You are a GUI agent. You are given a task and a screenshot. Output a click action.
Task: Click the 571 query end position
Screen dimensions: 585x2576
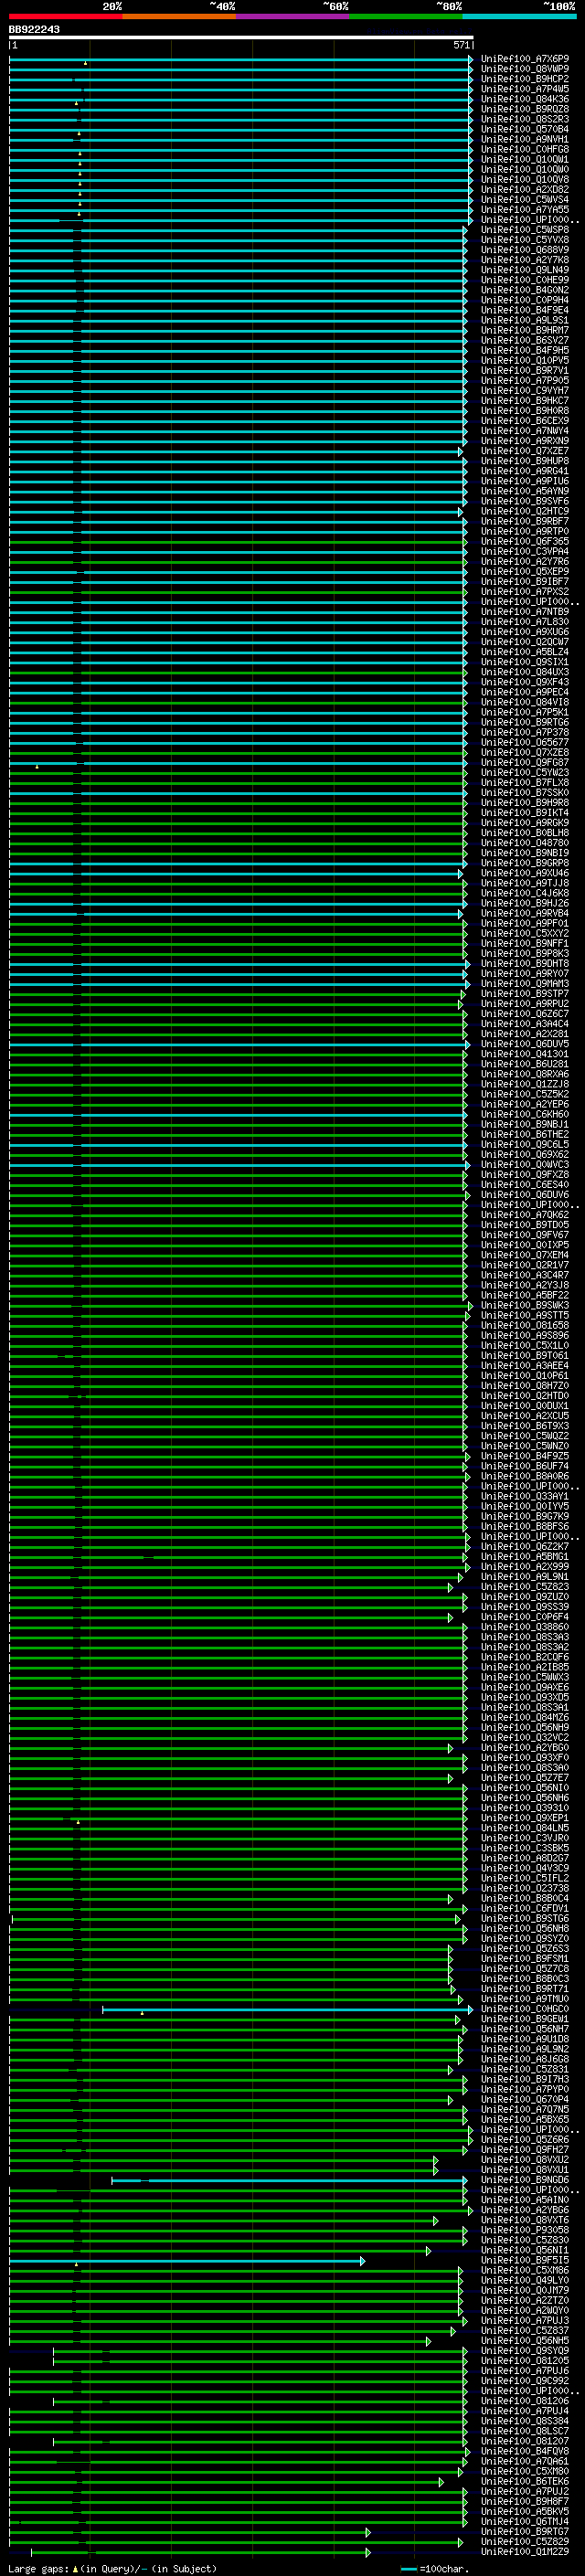pyautogui.click(x=461, y=45)
